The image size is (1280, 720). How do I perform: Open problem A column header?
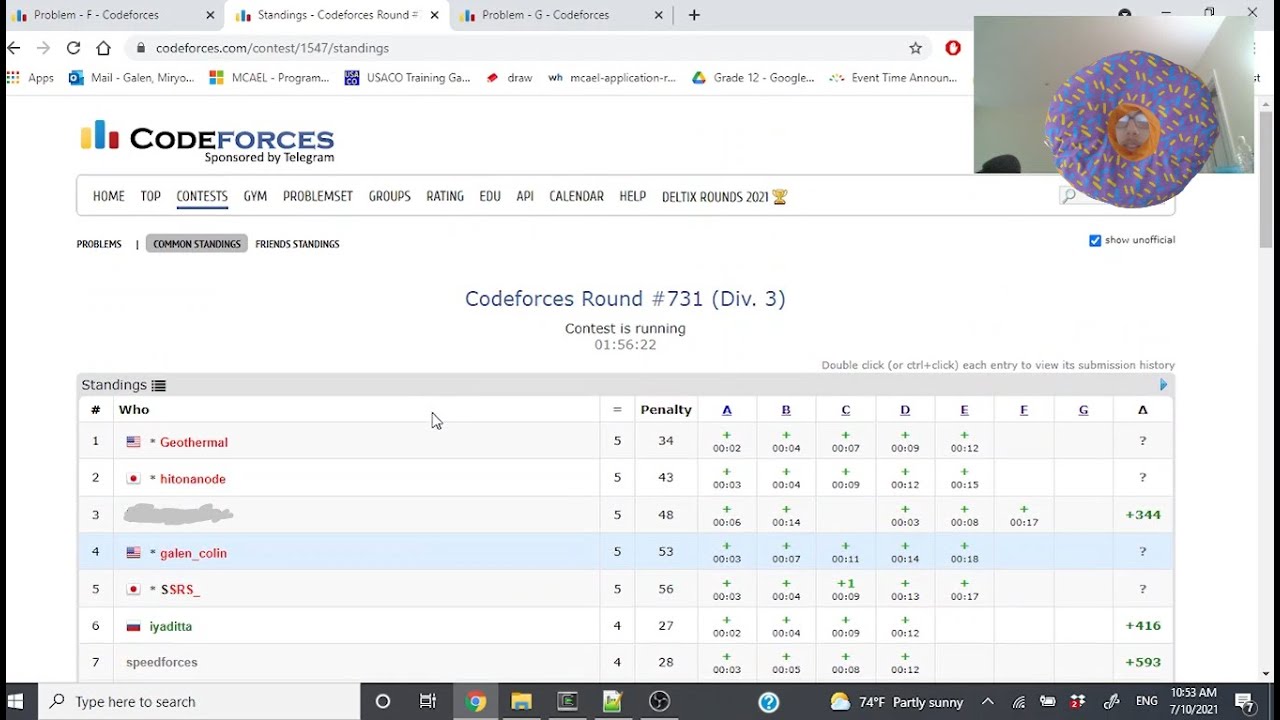click(727, 410)
